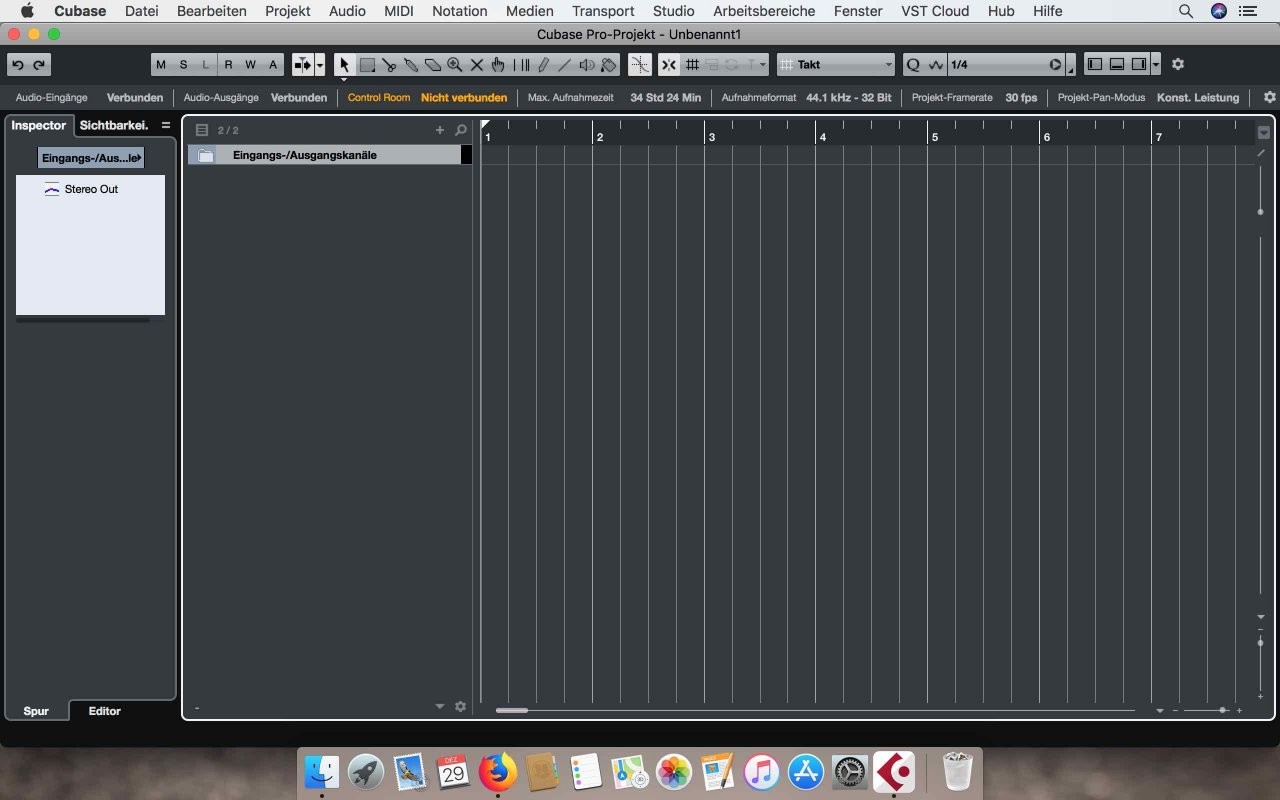The width and height of the screenshot is (1280, 800).
Task: Open the Transport menu
Action: pos(603,11)
